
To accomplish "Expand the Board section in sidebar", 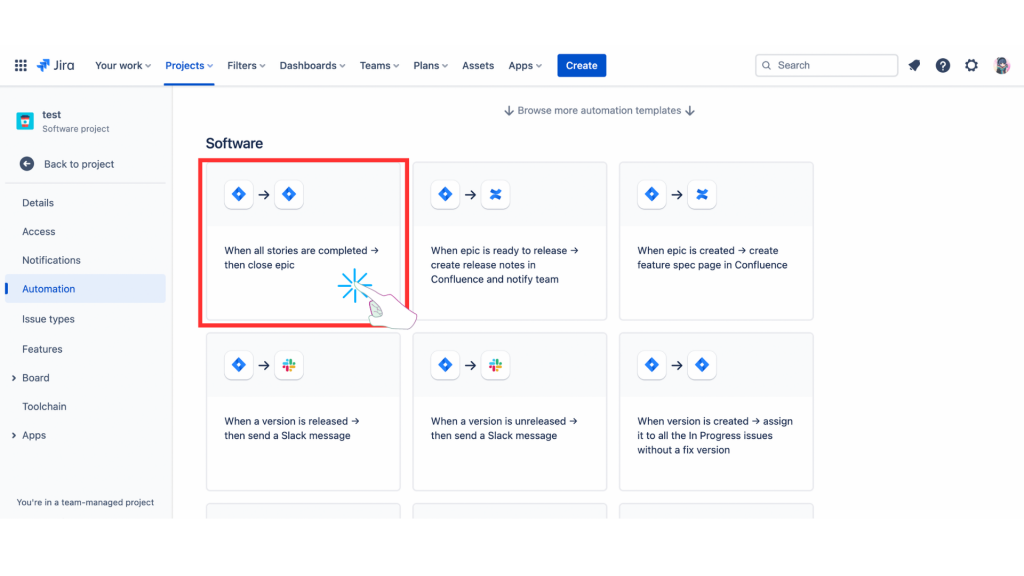I will (x=14, y=378).
